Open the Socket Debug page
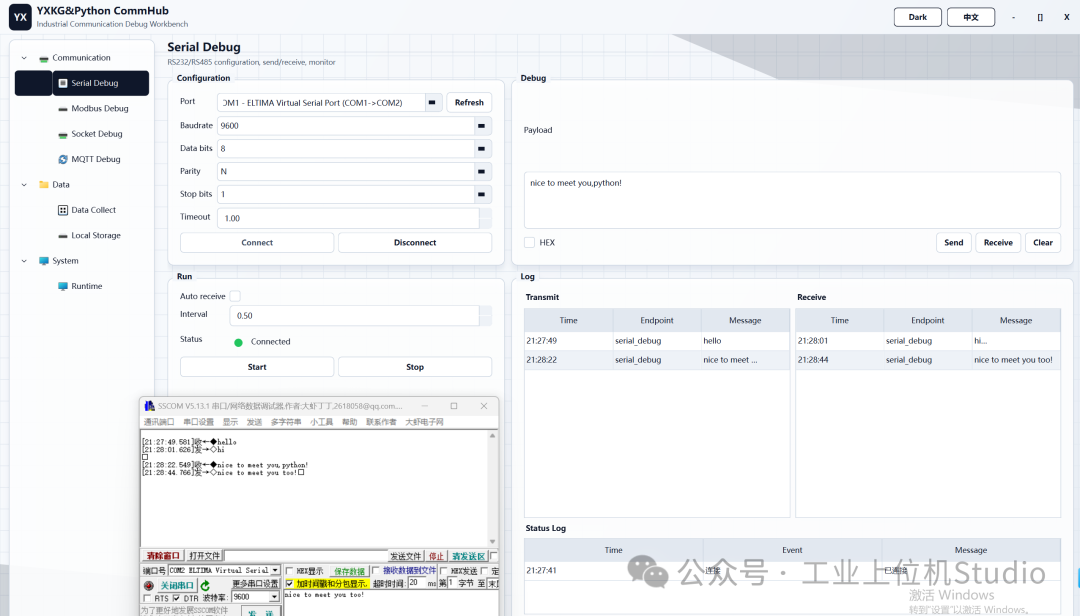This screenshot has width=1080, height=616. [x=96, y=134]
